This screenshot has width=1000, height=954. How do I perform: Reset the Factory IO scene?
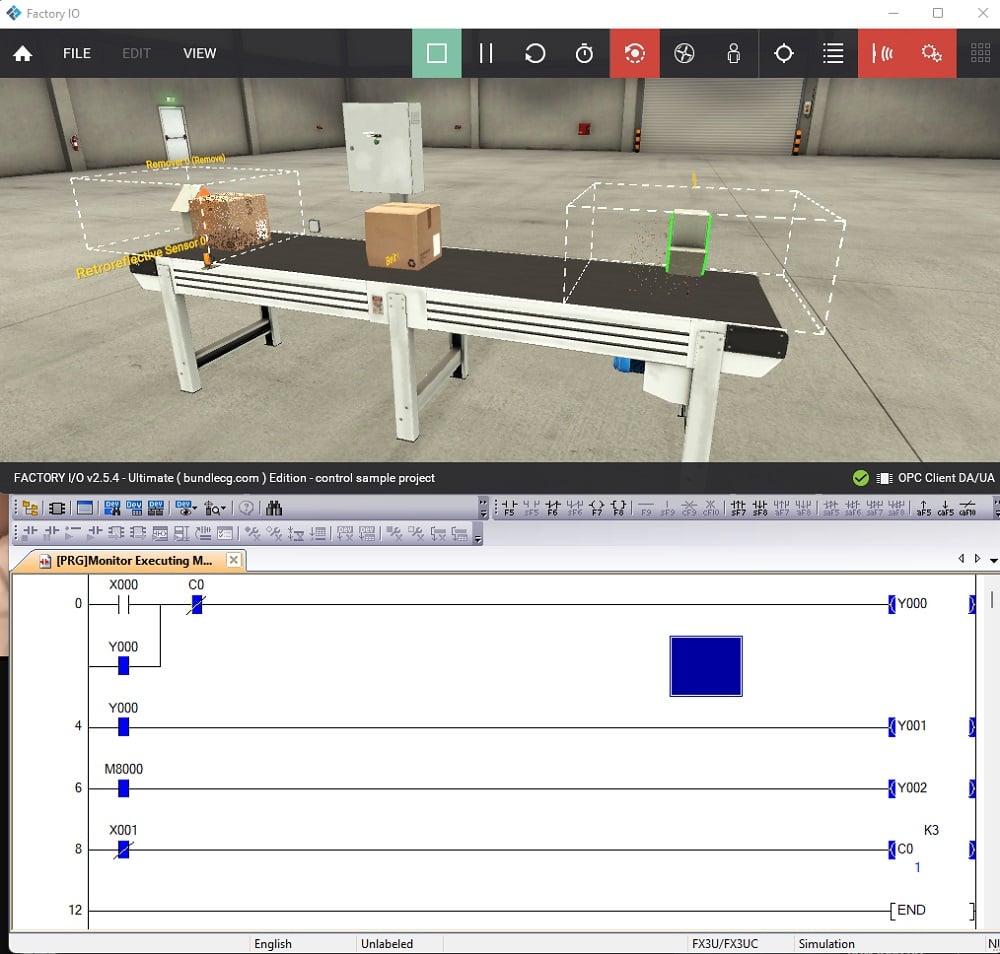point(535,53)
